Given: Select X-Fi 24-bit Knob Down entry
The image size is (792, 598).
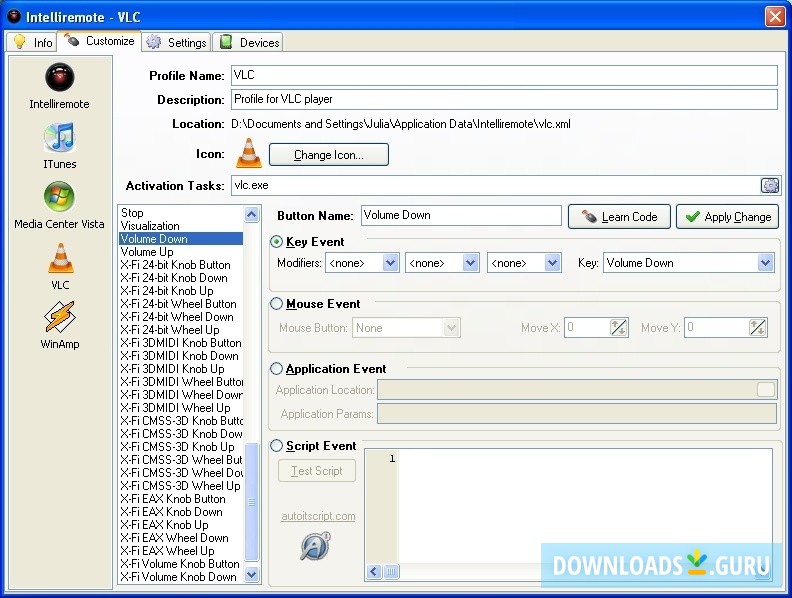Looking at the screenshot, I should click(x=181, y=278).
